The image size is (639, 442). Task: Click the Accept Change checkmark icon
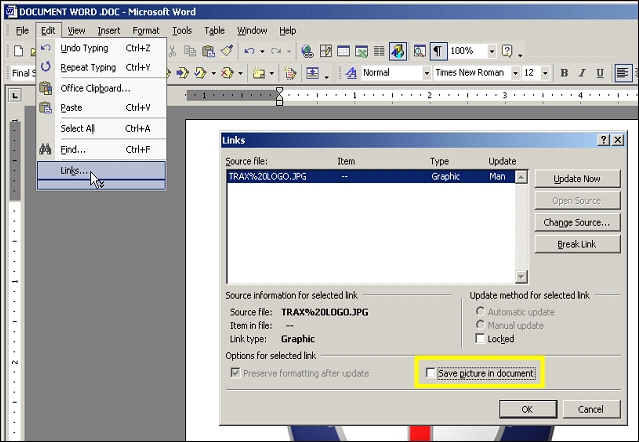[x=200, y=73]
